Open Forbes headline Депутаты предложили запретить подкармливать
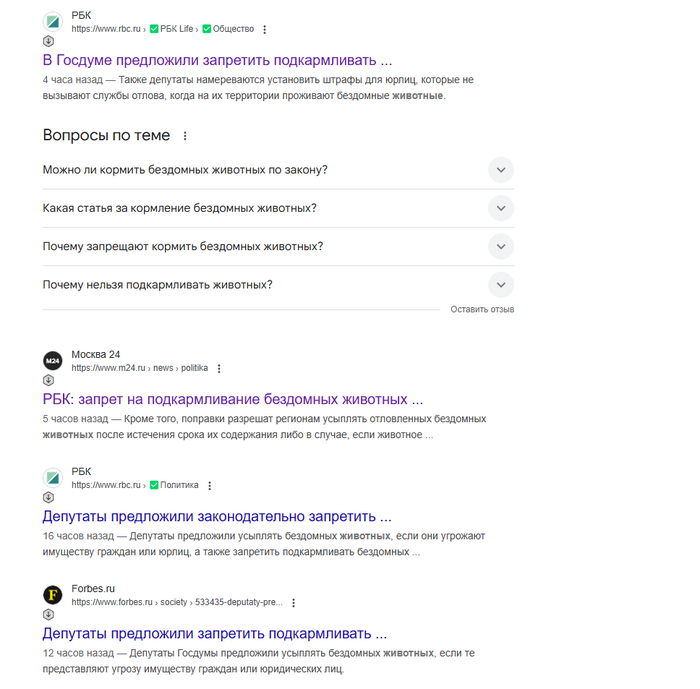The width and height of the screenshot is (700, 689). point(214,633)
